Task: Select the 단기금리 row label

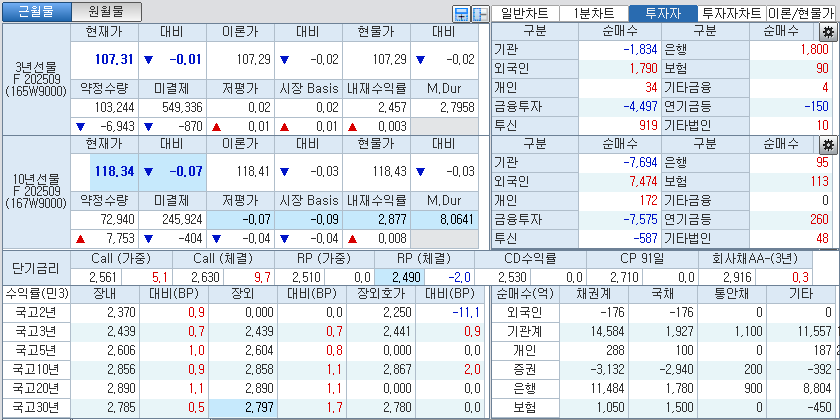Action: pos(36,268)
